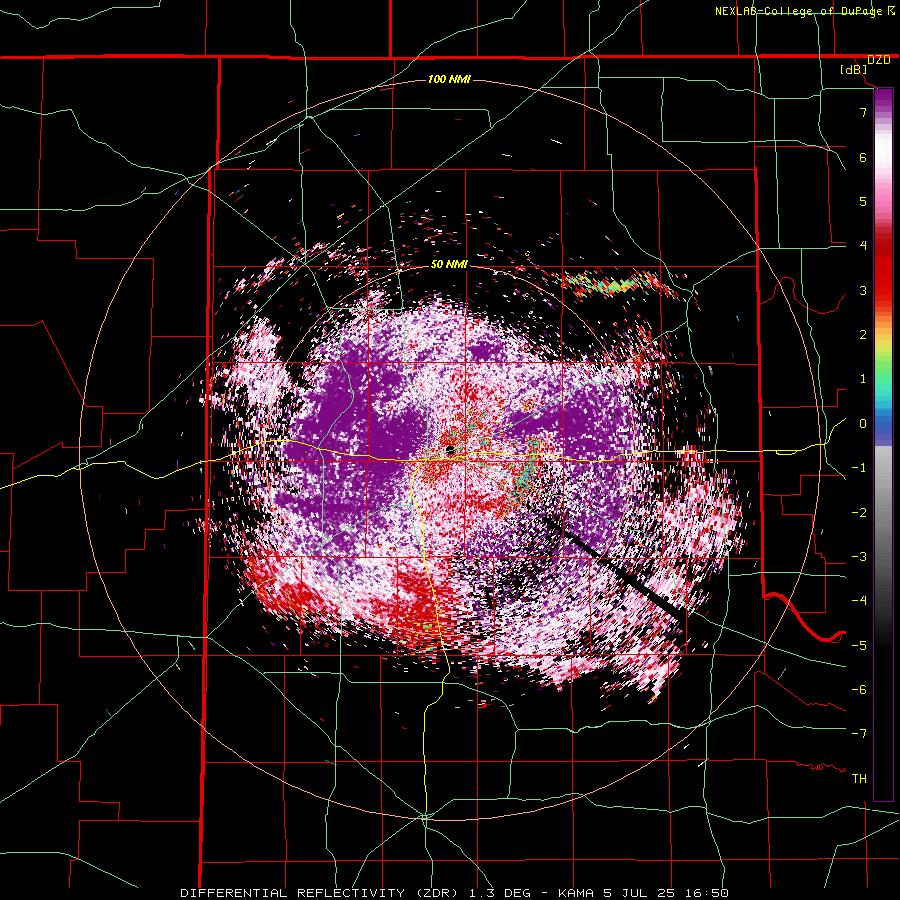Click the -2 dB value on color scale

859,513
